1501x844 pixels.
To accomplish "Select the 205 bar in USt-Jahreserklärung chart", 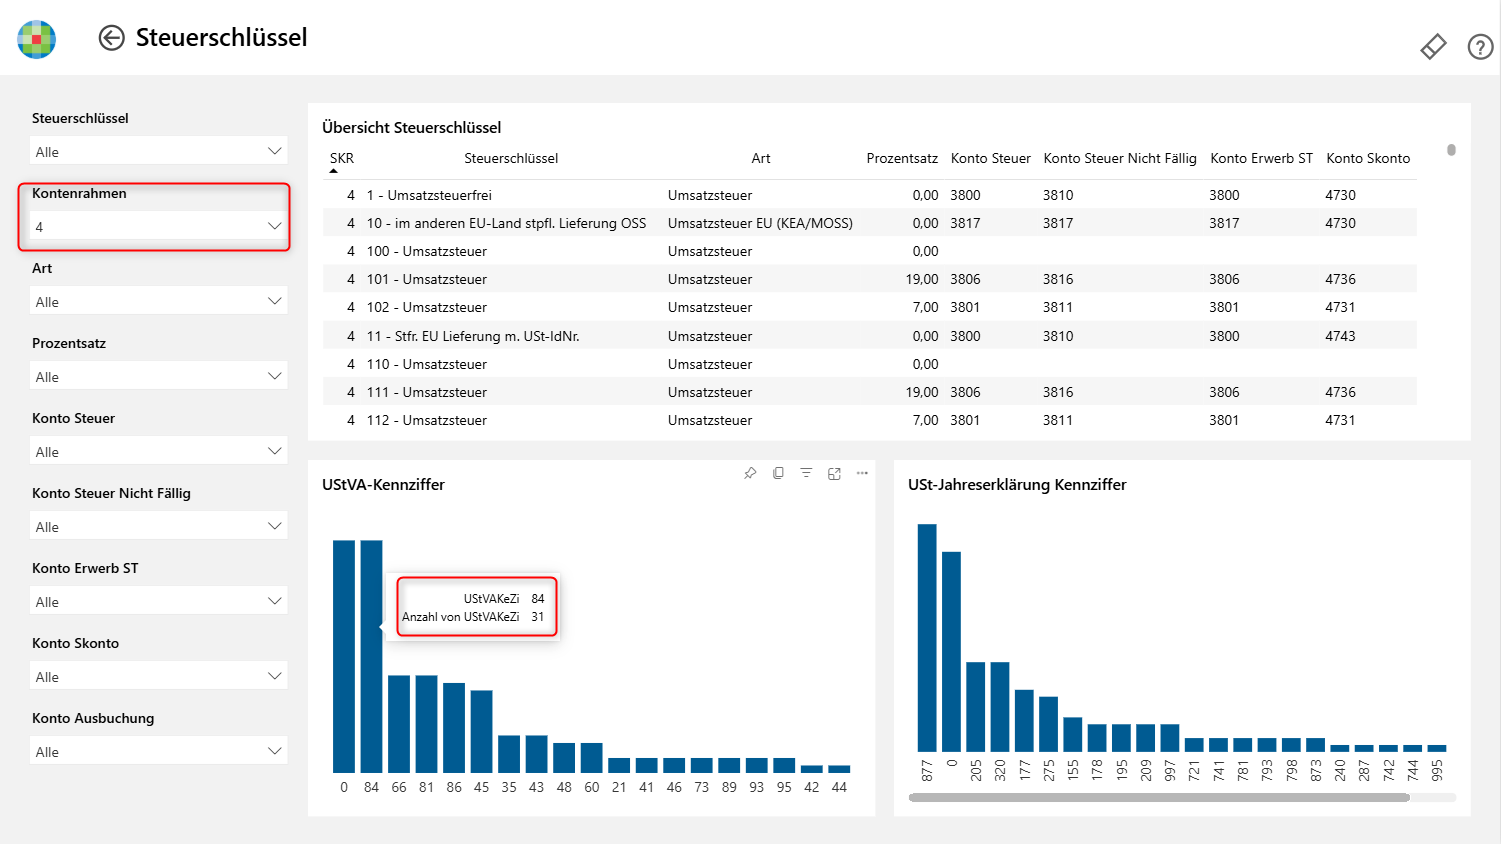I will [x=975, y=707].
